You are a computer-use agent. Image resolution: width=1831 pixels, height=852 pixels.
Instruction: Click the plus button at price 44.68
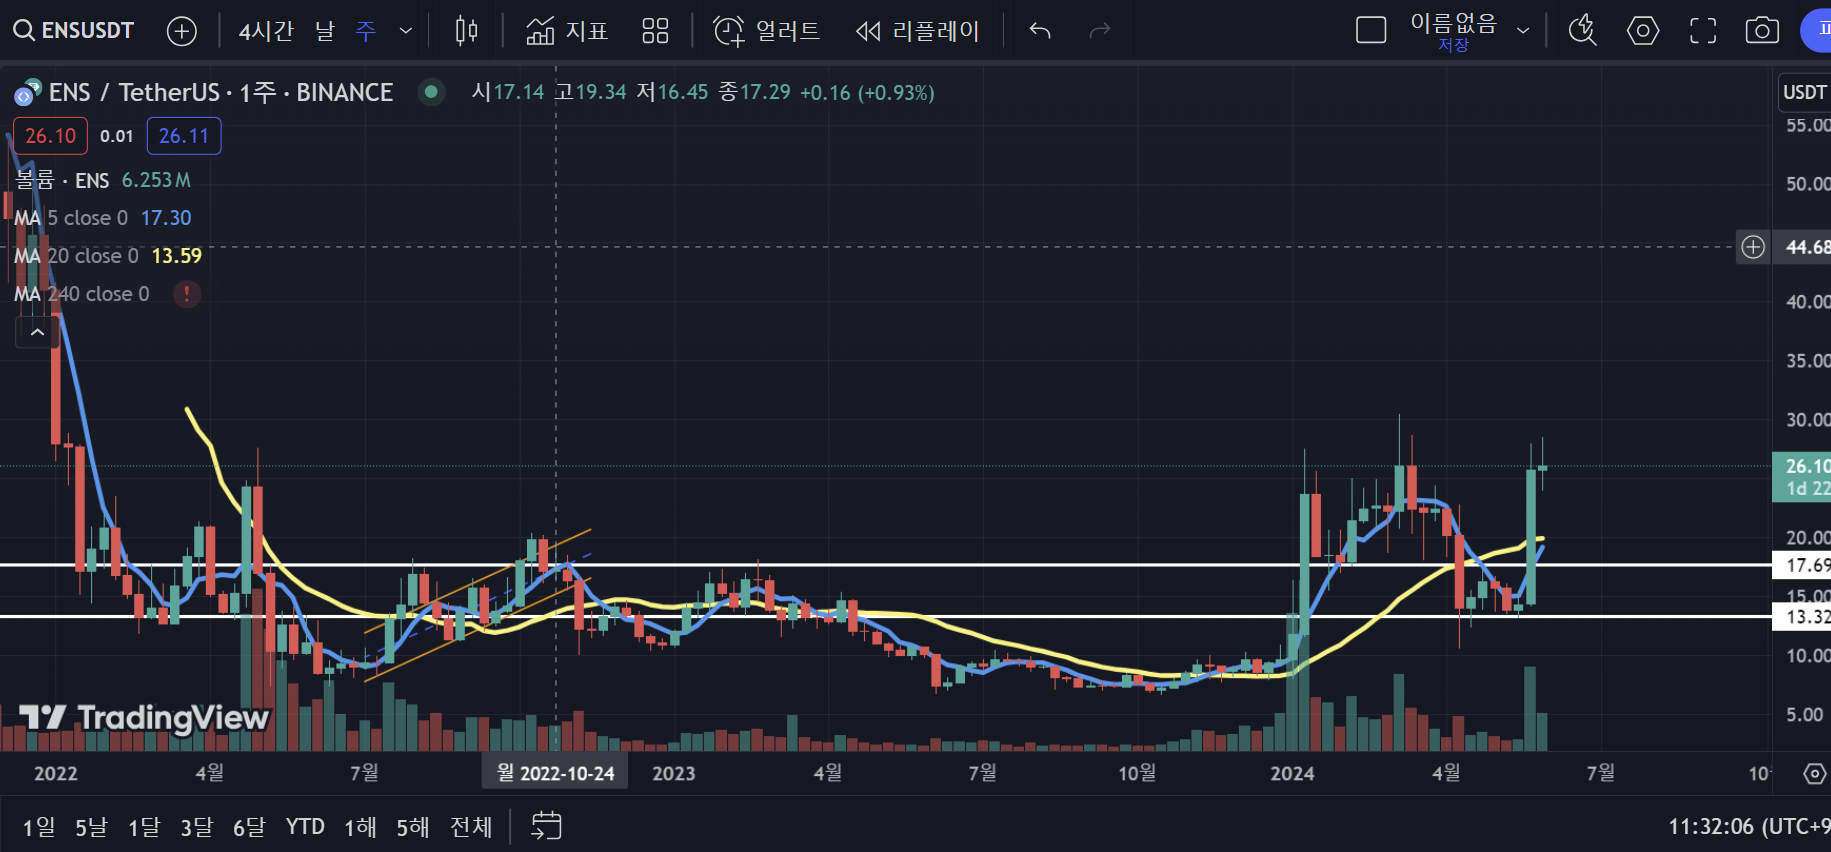1753,247
